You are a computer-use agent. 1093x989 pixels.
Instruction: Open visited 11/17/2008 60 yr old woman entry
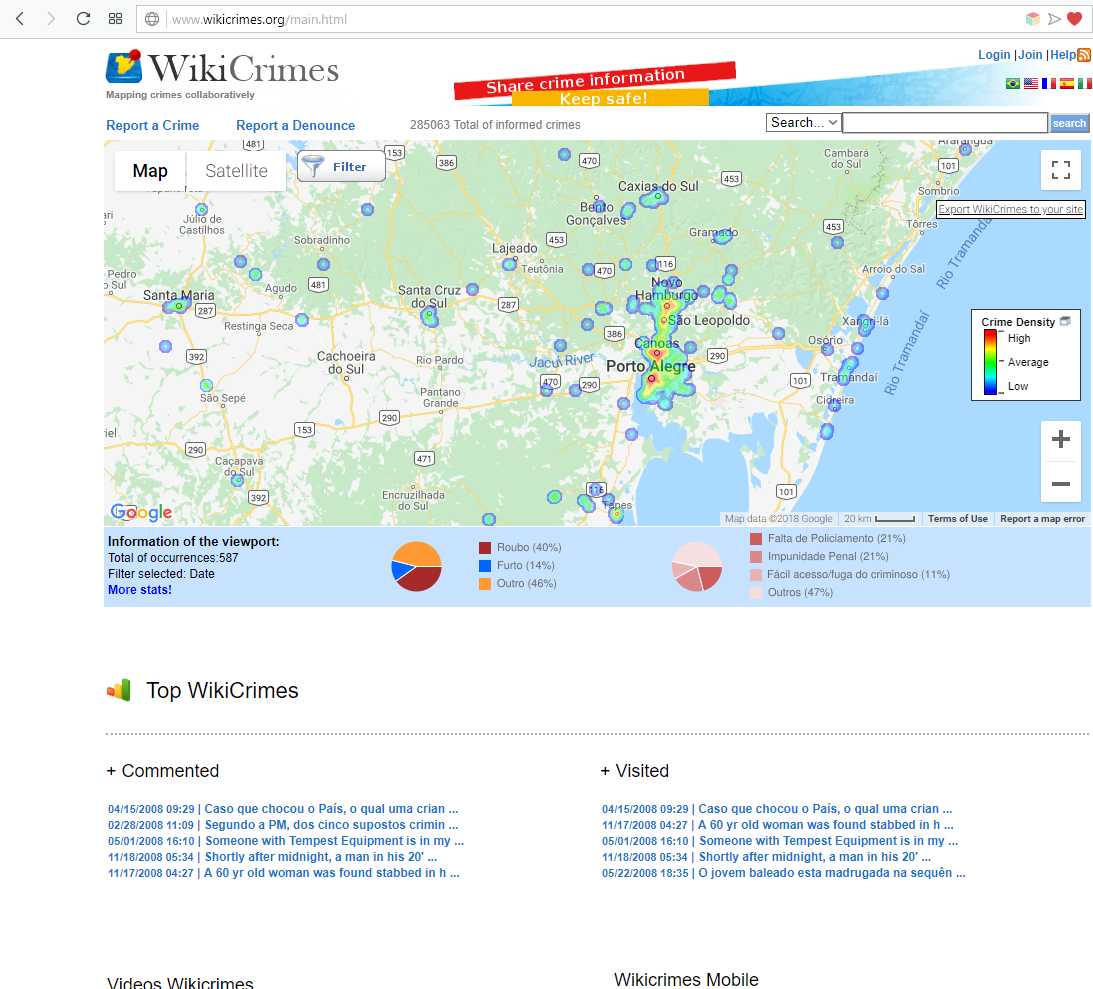tap(778, 825)
